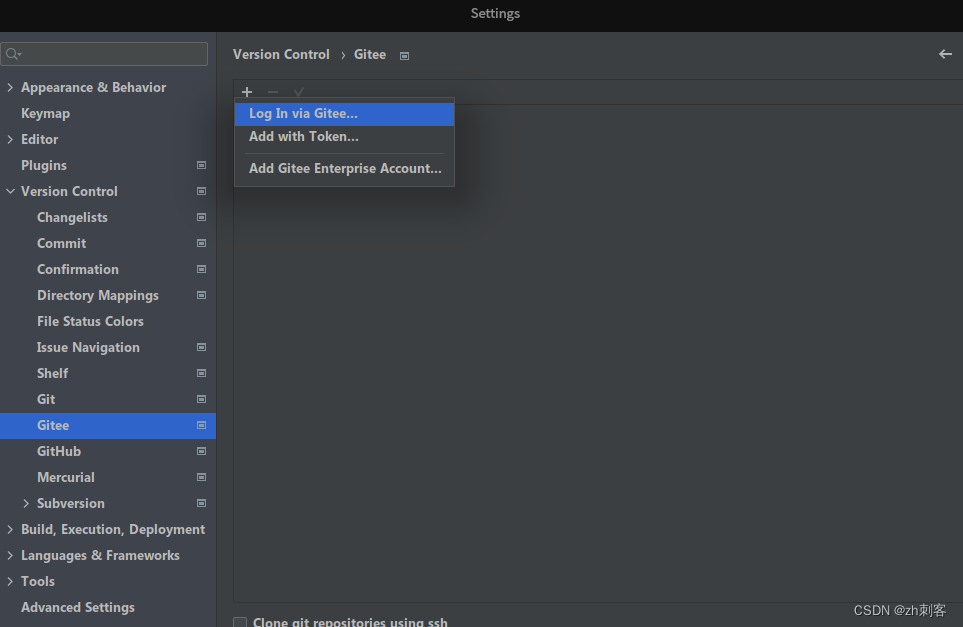This screenshot has height=627, width=963.
Task: Click project-level icon in Issue Navigation row
Action: pos(201,347)
